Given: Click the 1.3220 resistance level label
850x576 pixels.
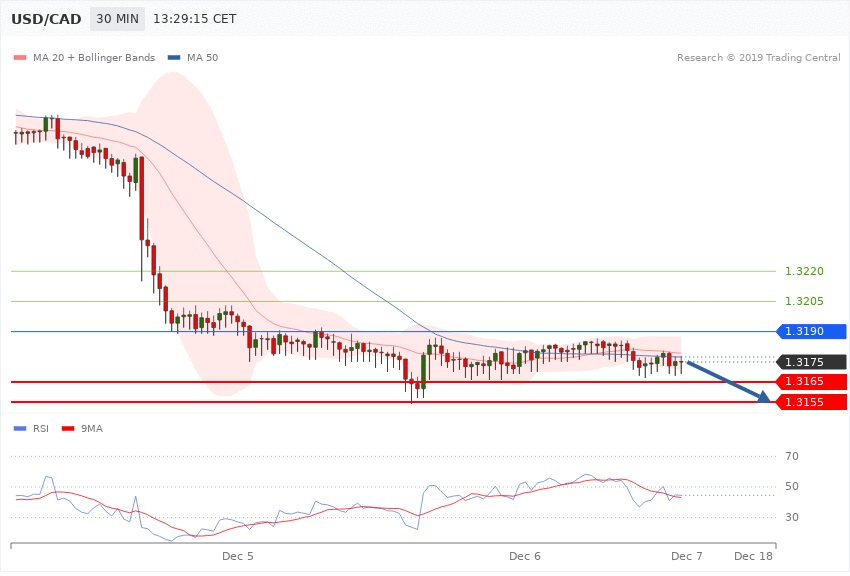Looking at the screenshot, I should [804, 271].
